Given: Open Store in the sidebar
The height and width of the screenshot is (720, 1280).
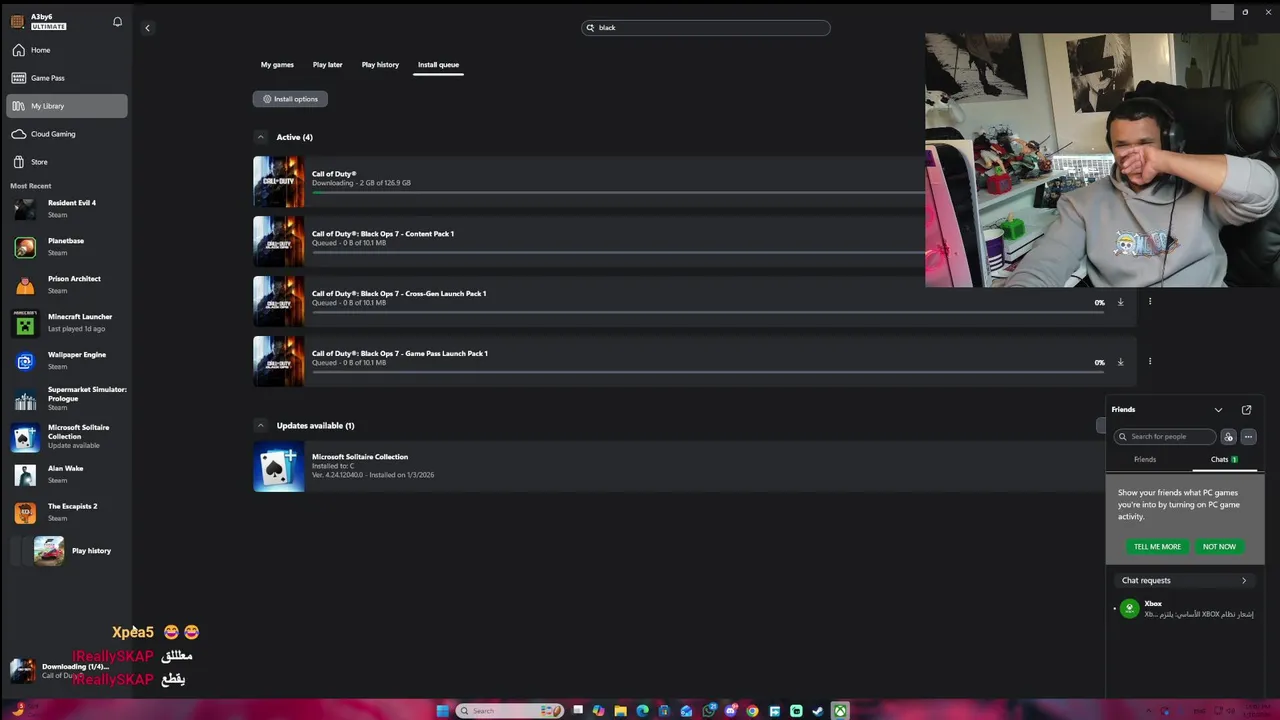Looking at the screenshot, I should (66, 162).
